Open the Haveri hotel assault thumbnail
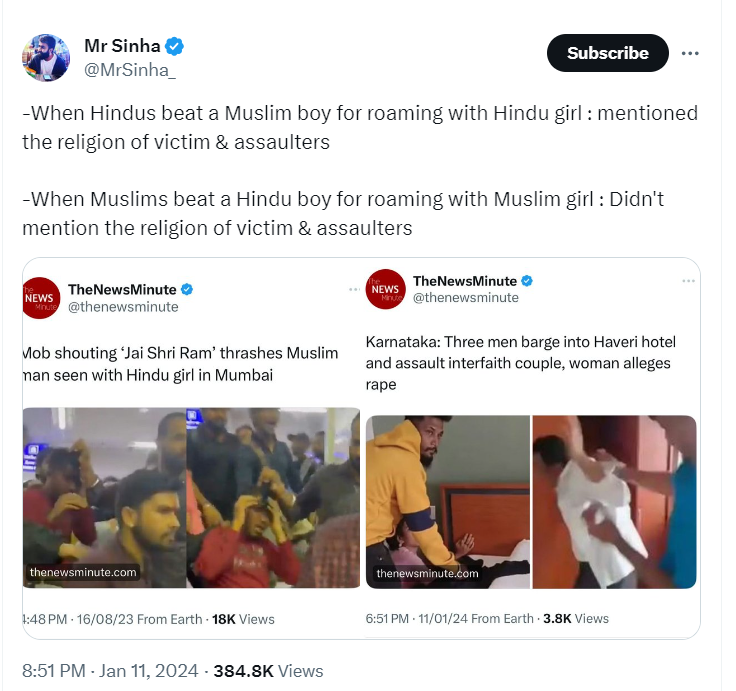736x691 pixels. point(531,501)
